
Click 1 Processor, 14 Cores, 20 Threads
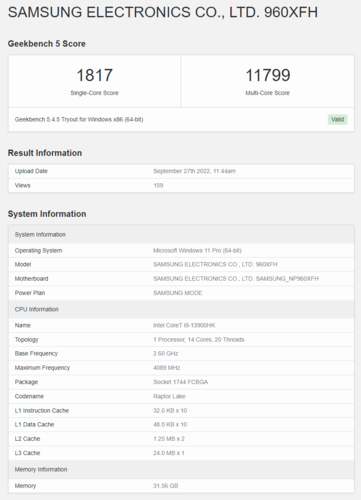coord(199,340)
